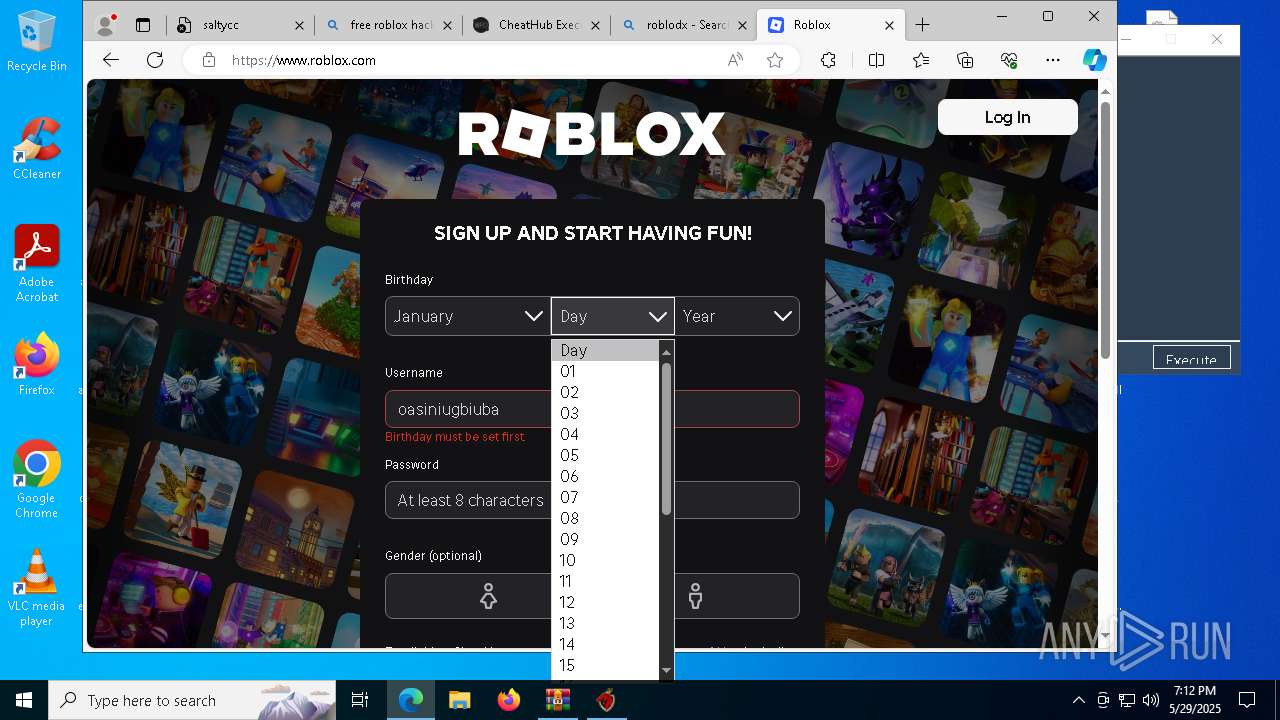1280x720 pixels.
Task: Open Recycle Bin desktop icon
Action: pos(37,41)
